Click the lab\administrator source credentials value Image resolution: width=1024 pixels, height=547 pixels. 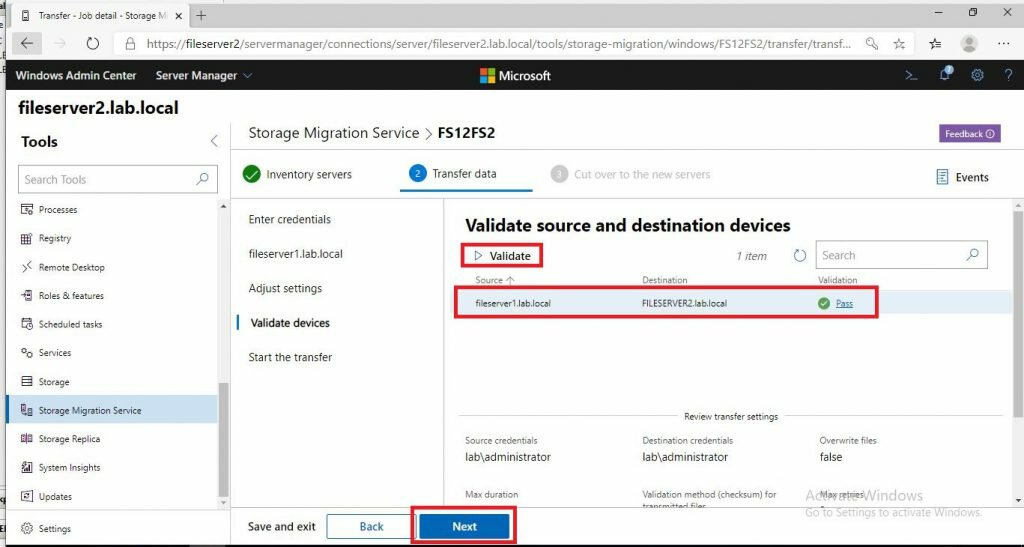click(x=507, y=457)
